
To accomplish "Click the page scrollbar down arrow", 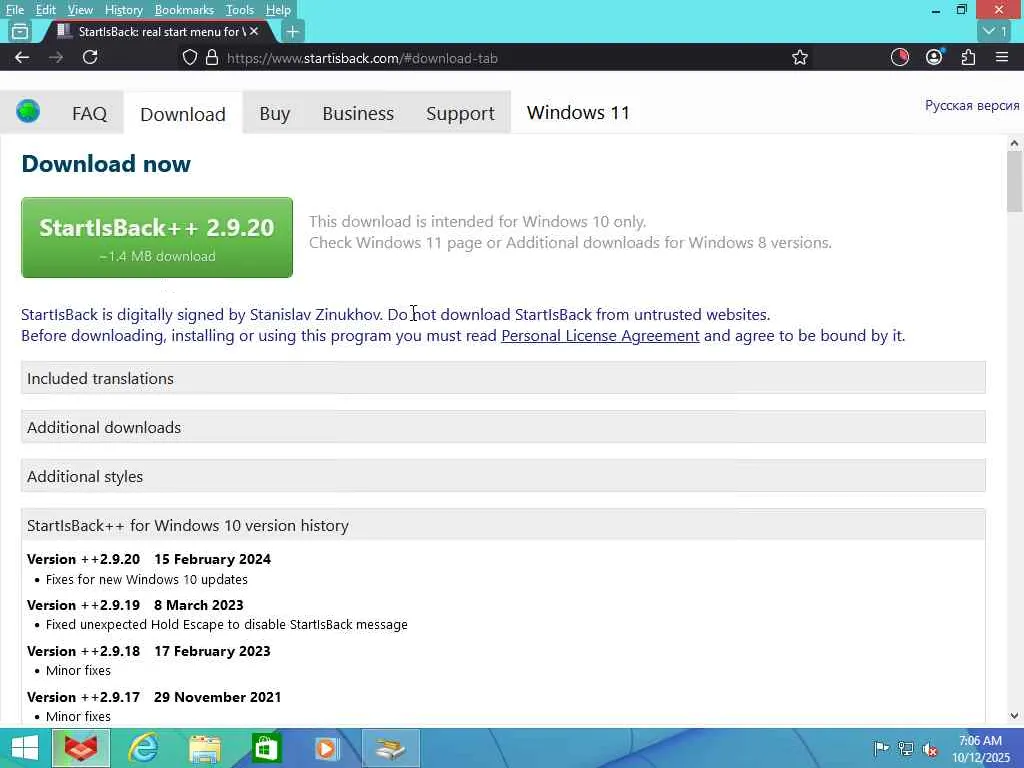I will (1014, 716).
